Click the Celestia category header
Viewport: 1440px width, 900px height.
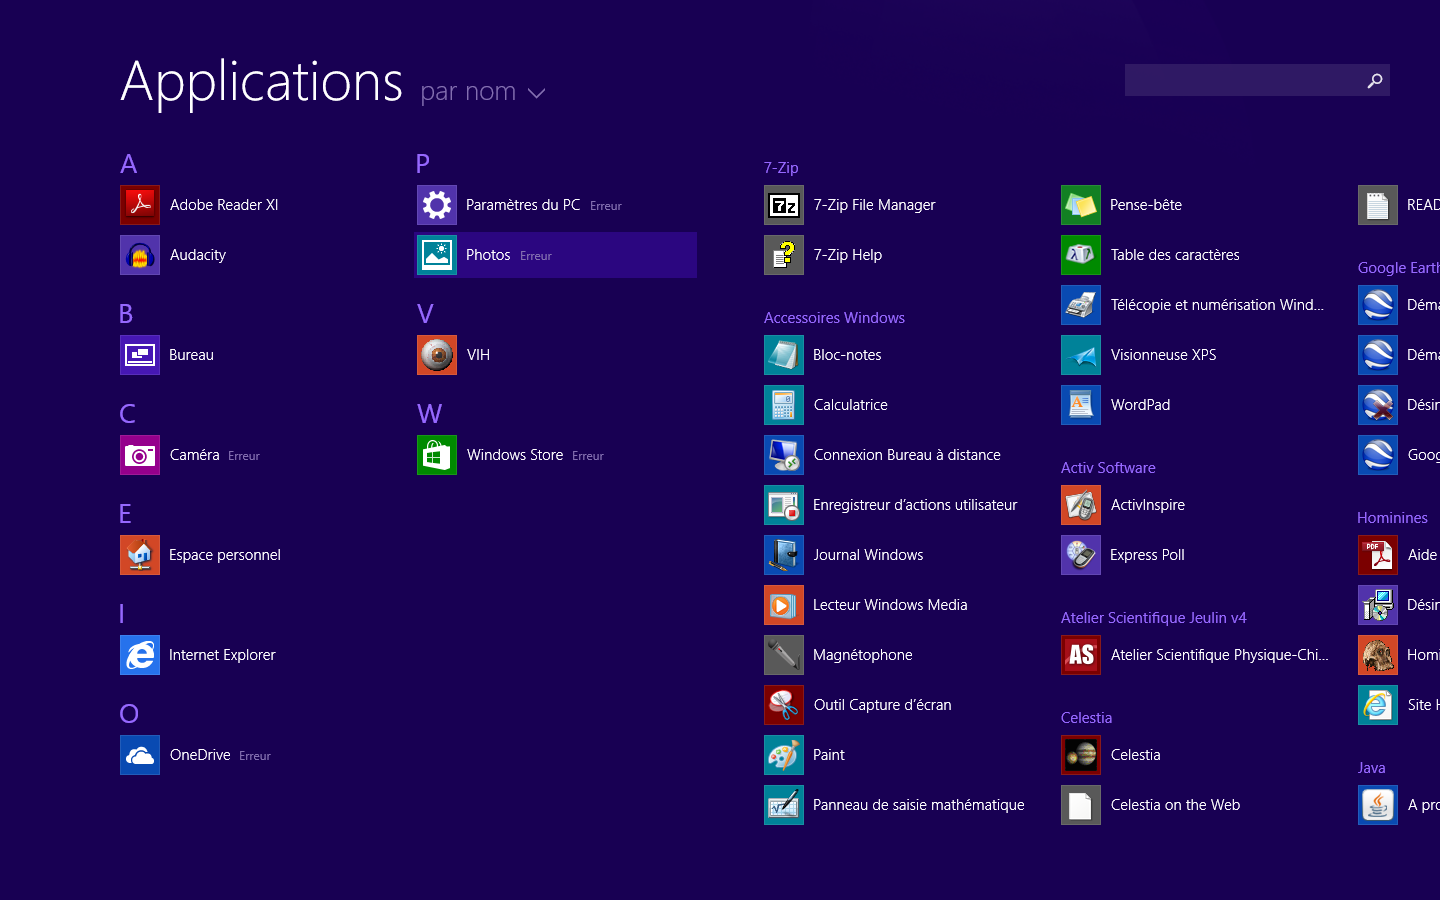pyautogui.click(x=1086, y=718)
